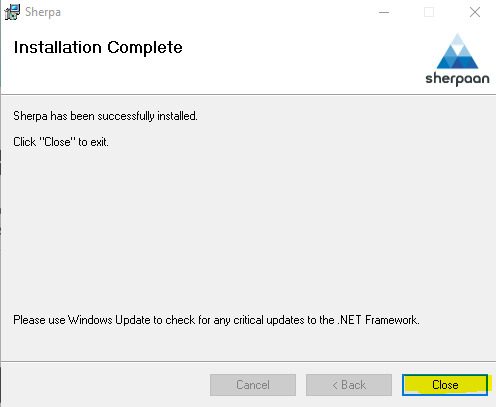Click the Sherpa installer icon in title bar
The width and height of the screenshot is (496, 407).
[x=12, y=12]
